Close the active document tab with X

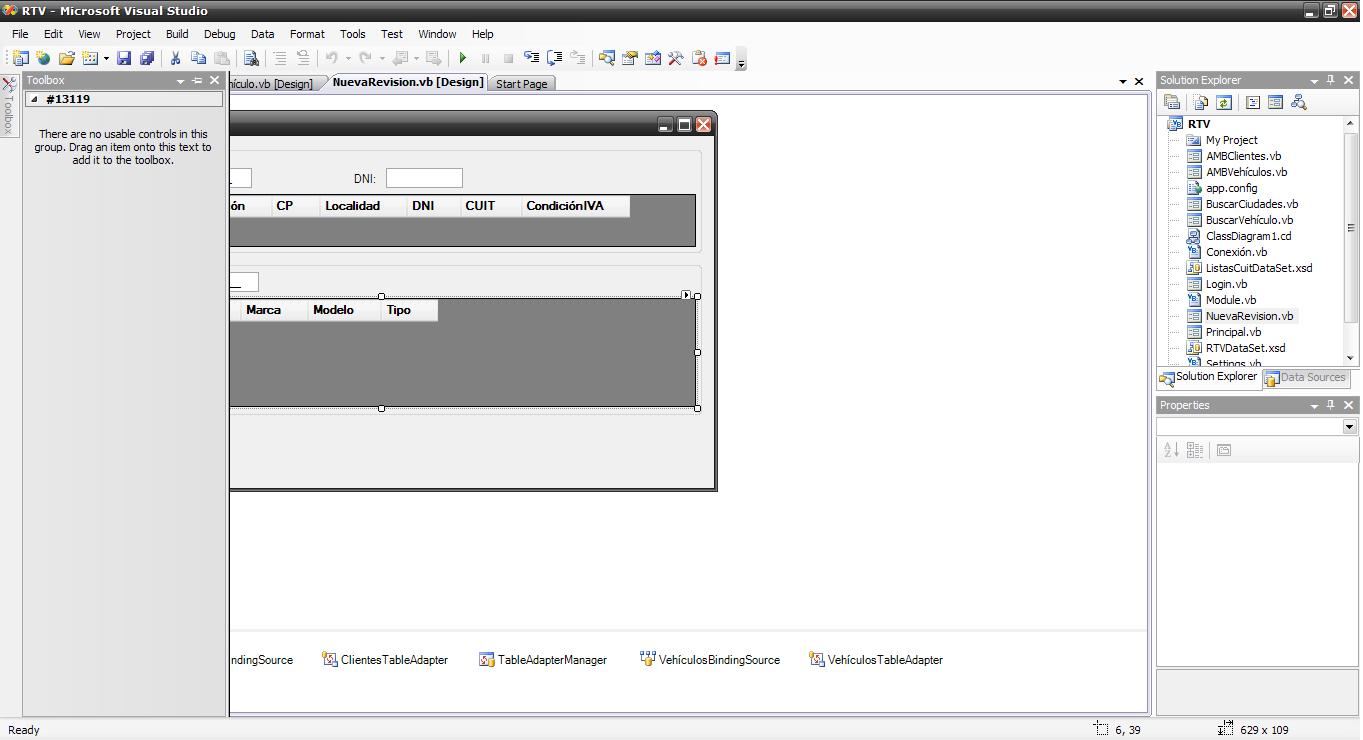(1138, 82)
